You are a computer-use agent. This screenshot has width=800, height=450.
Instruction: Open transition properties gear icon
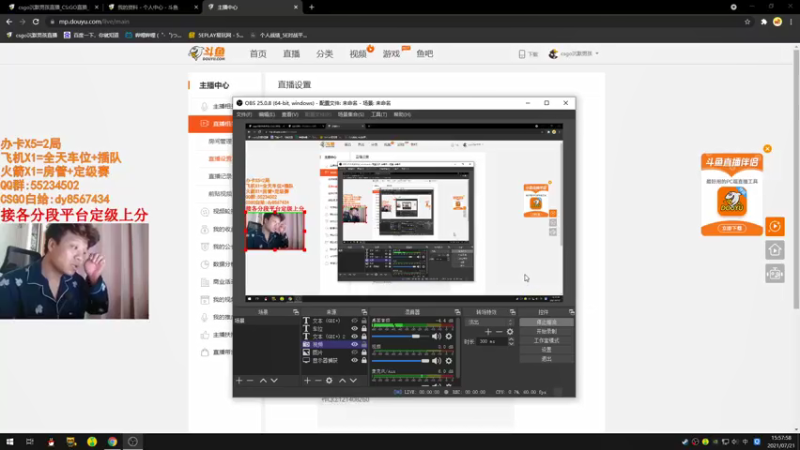coord(510,332)
